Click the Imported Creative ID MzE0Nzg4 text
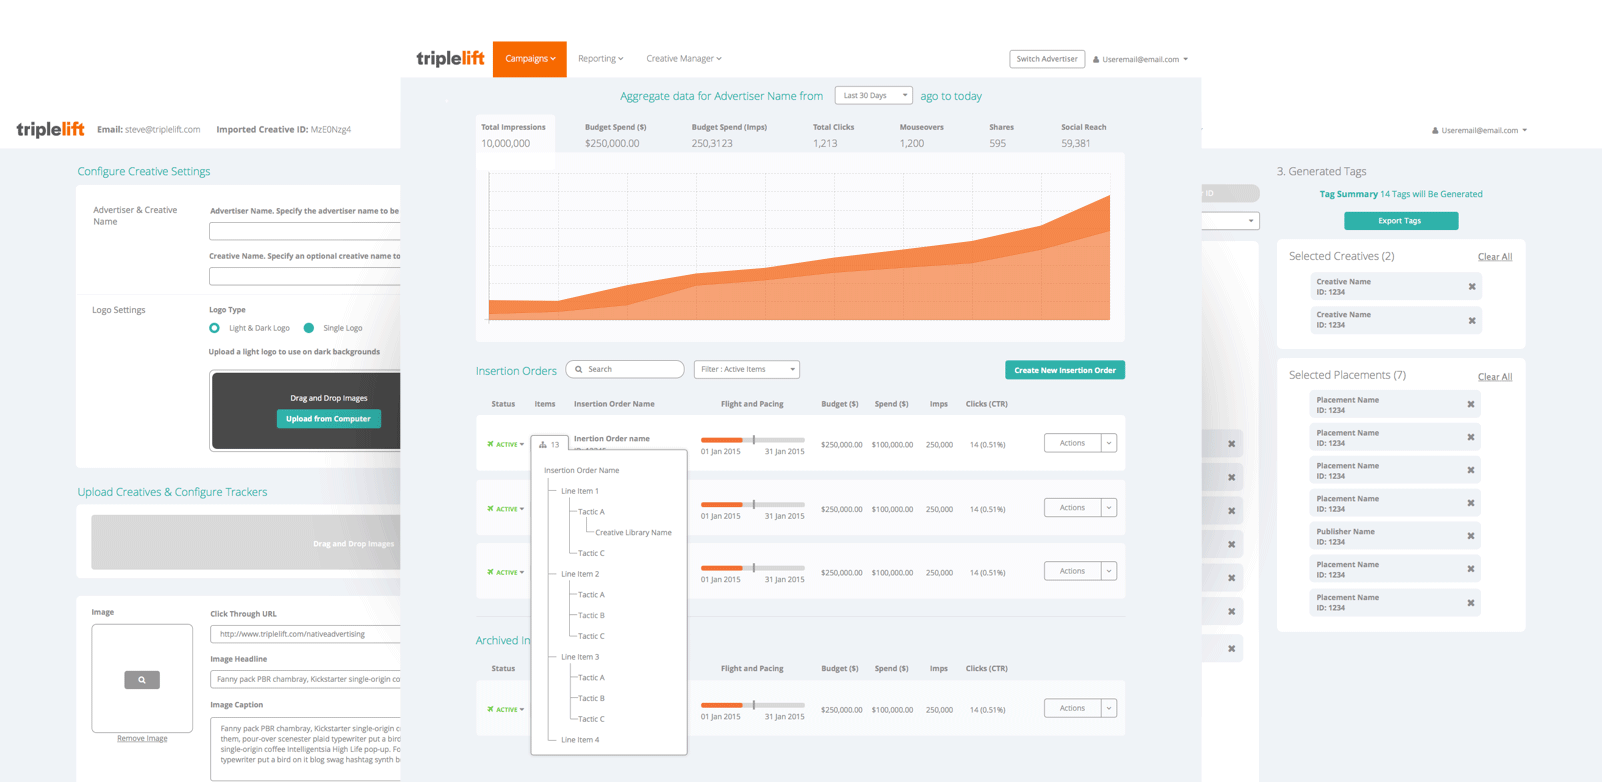This screenshot has width=1602, height=782. click(x=284, y=129)
